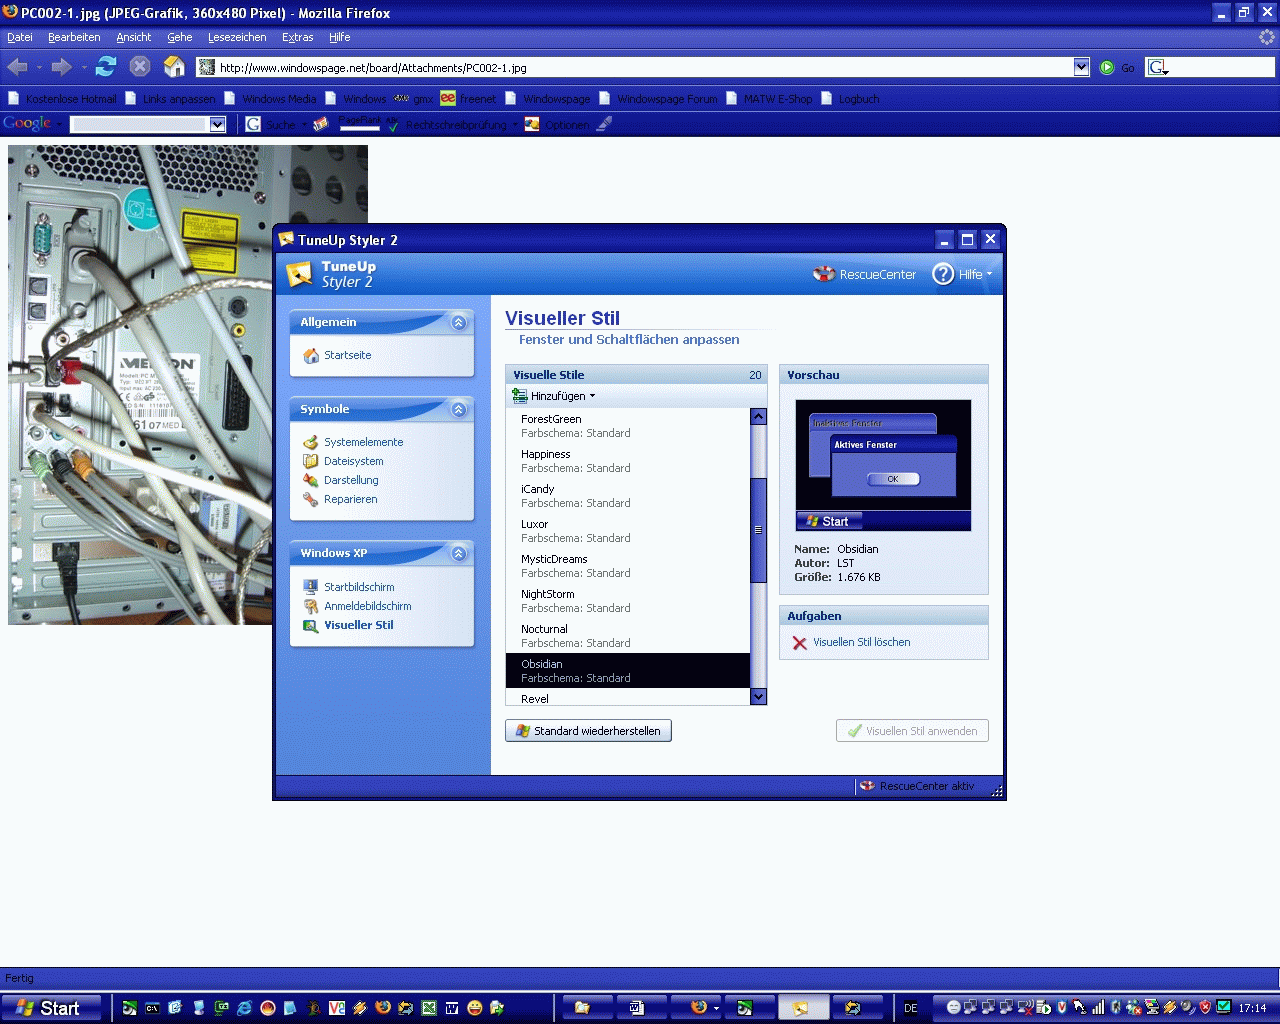Open the red shield tray icon
The width and height of the screenshot is (1280, 1024).
[x=1205, y=1008]
